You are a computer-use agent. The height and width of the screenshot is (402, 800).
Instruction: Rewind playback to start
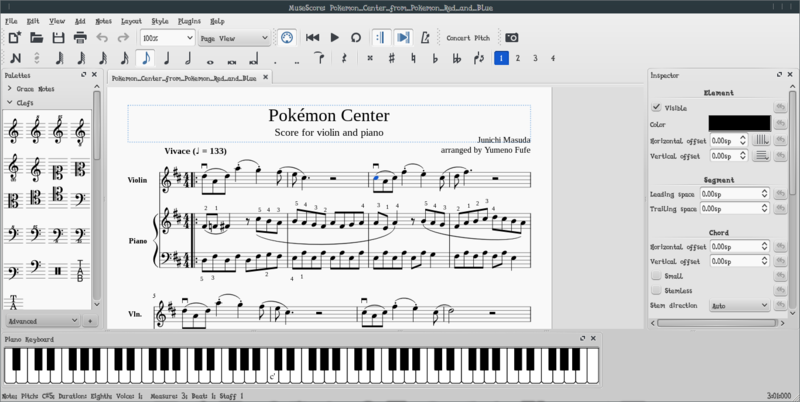click(x=312, y=37)
